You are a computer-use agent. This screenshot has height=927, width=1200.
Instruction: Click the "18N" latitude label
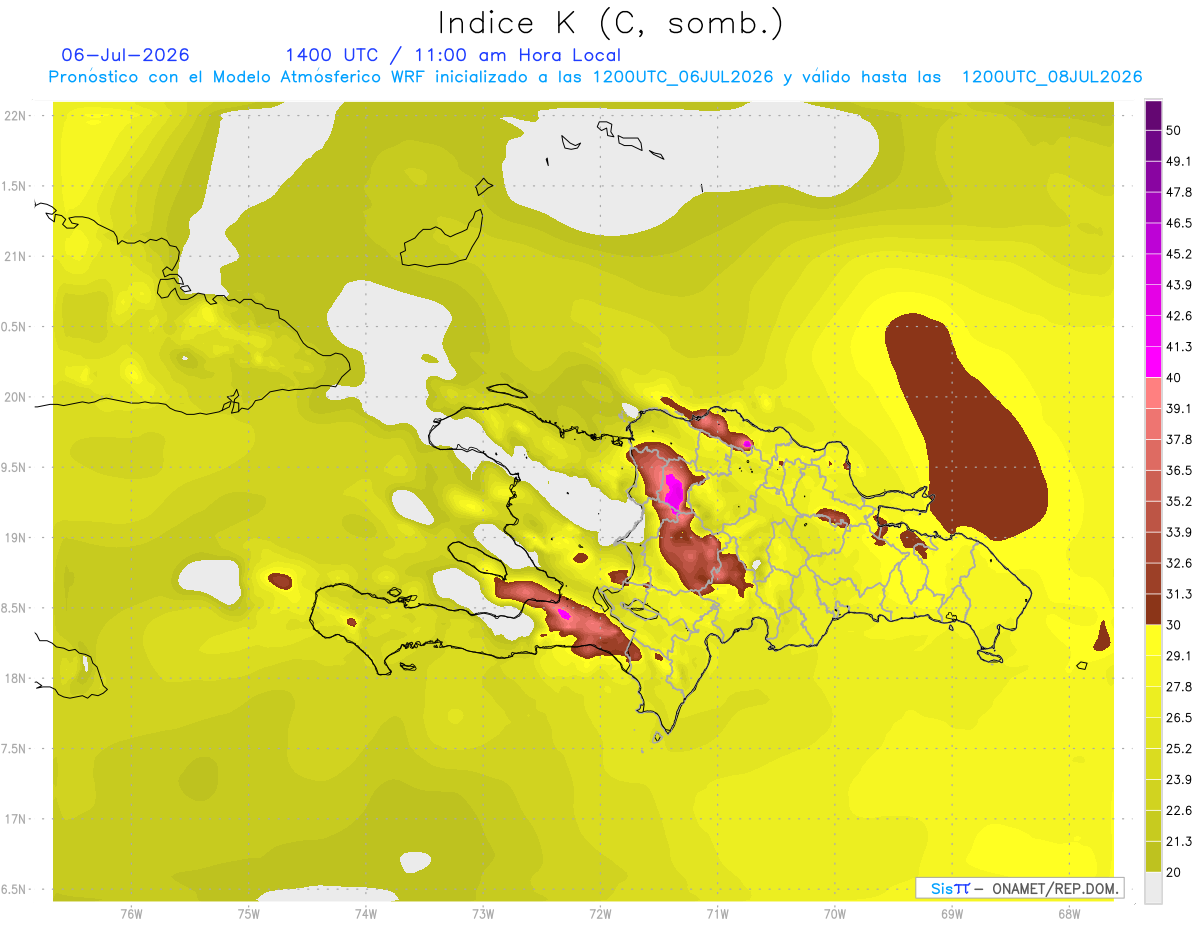14,678
